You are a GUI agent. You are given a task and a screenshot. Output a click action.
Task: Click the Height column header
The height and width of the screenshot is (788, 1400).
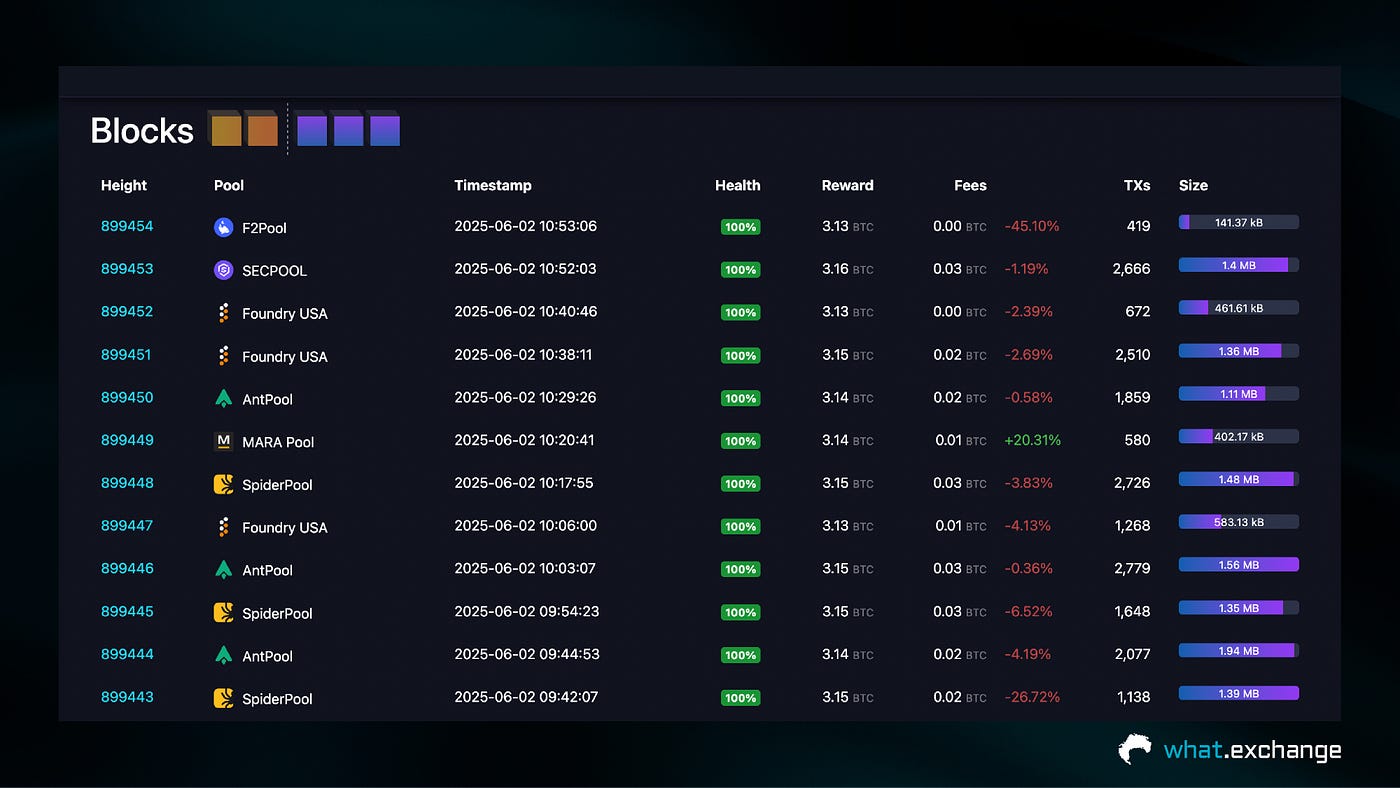click(124, 185)
